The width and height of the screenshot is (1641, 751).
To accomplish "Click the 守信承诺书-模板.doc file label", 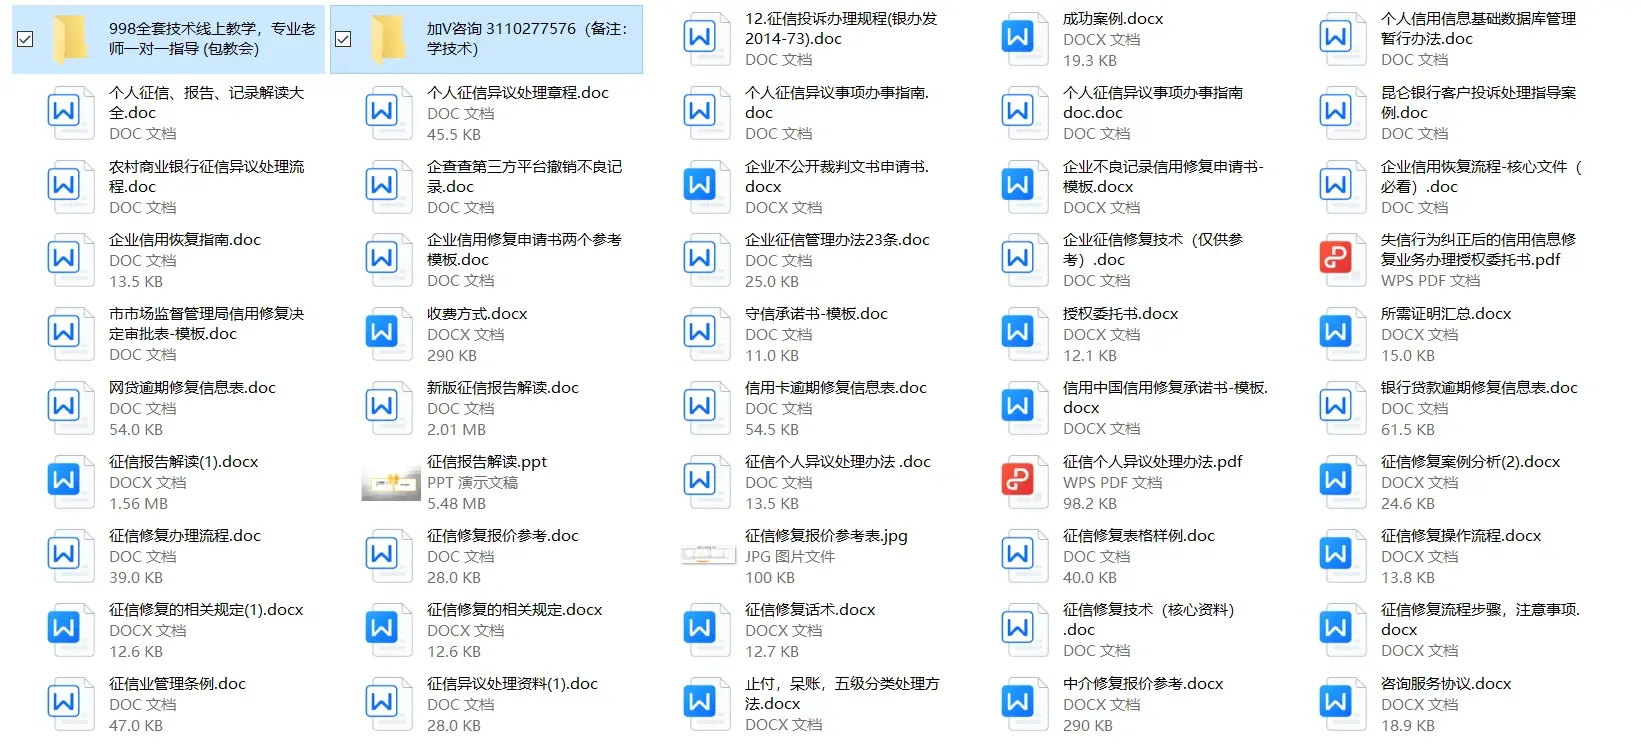I will (816, 314).
